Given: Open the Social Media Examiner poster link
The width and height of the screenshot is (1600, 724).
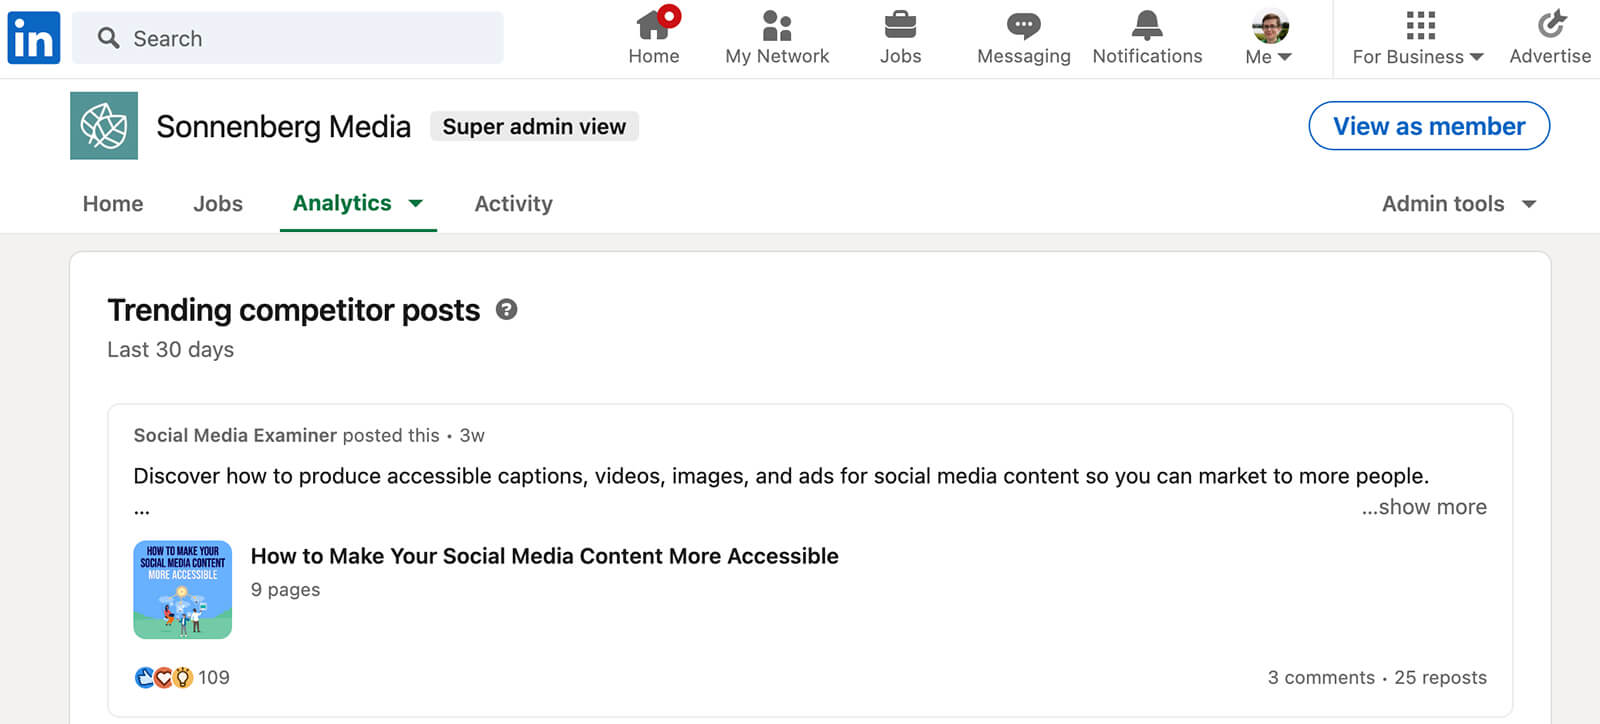Looking at the screenshot, I should tap(235, 435).
